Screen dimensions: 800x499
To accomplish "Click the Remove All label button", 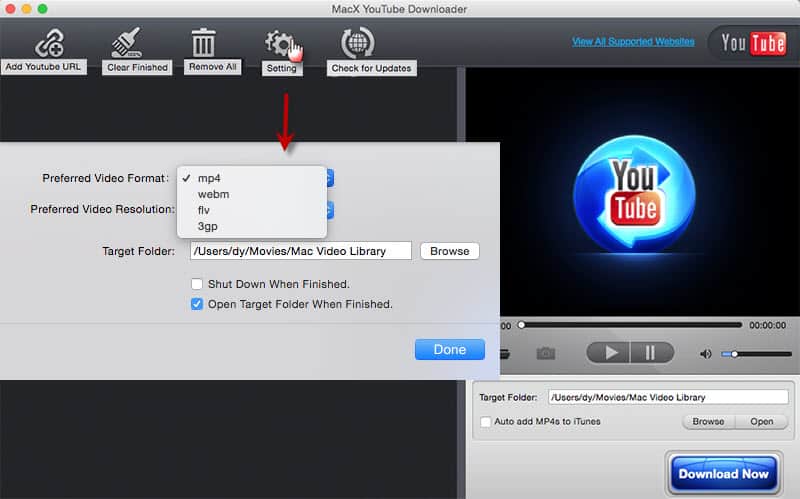I will tap(213, 67).
